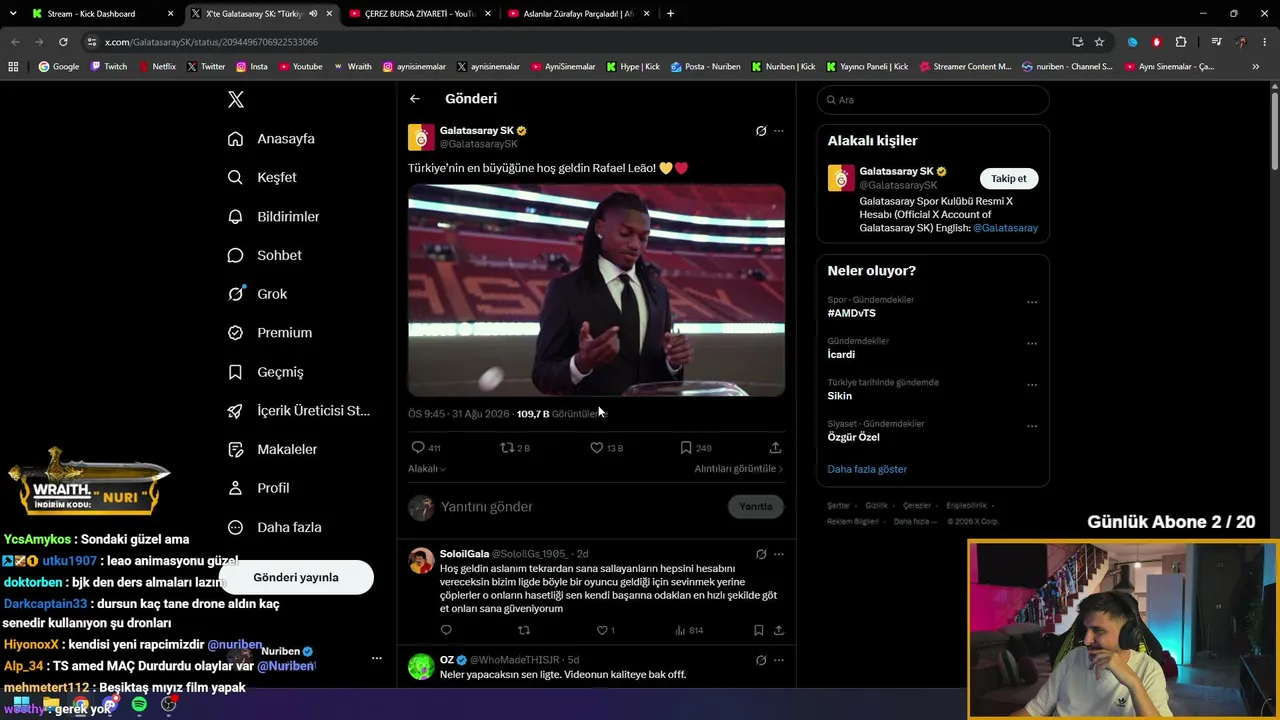Click the browser address bar URL

click(211, 42)
